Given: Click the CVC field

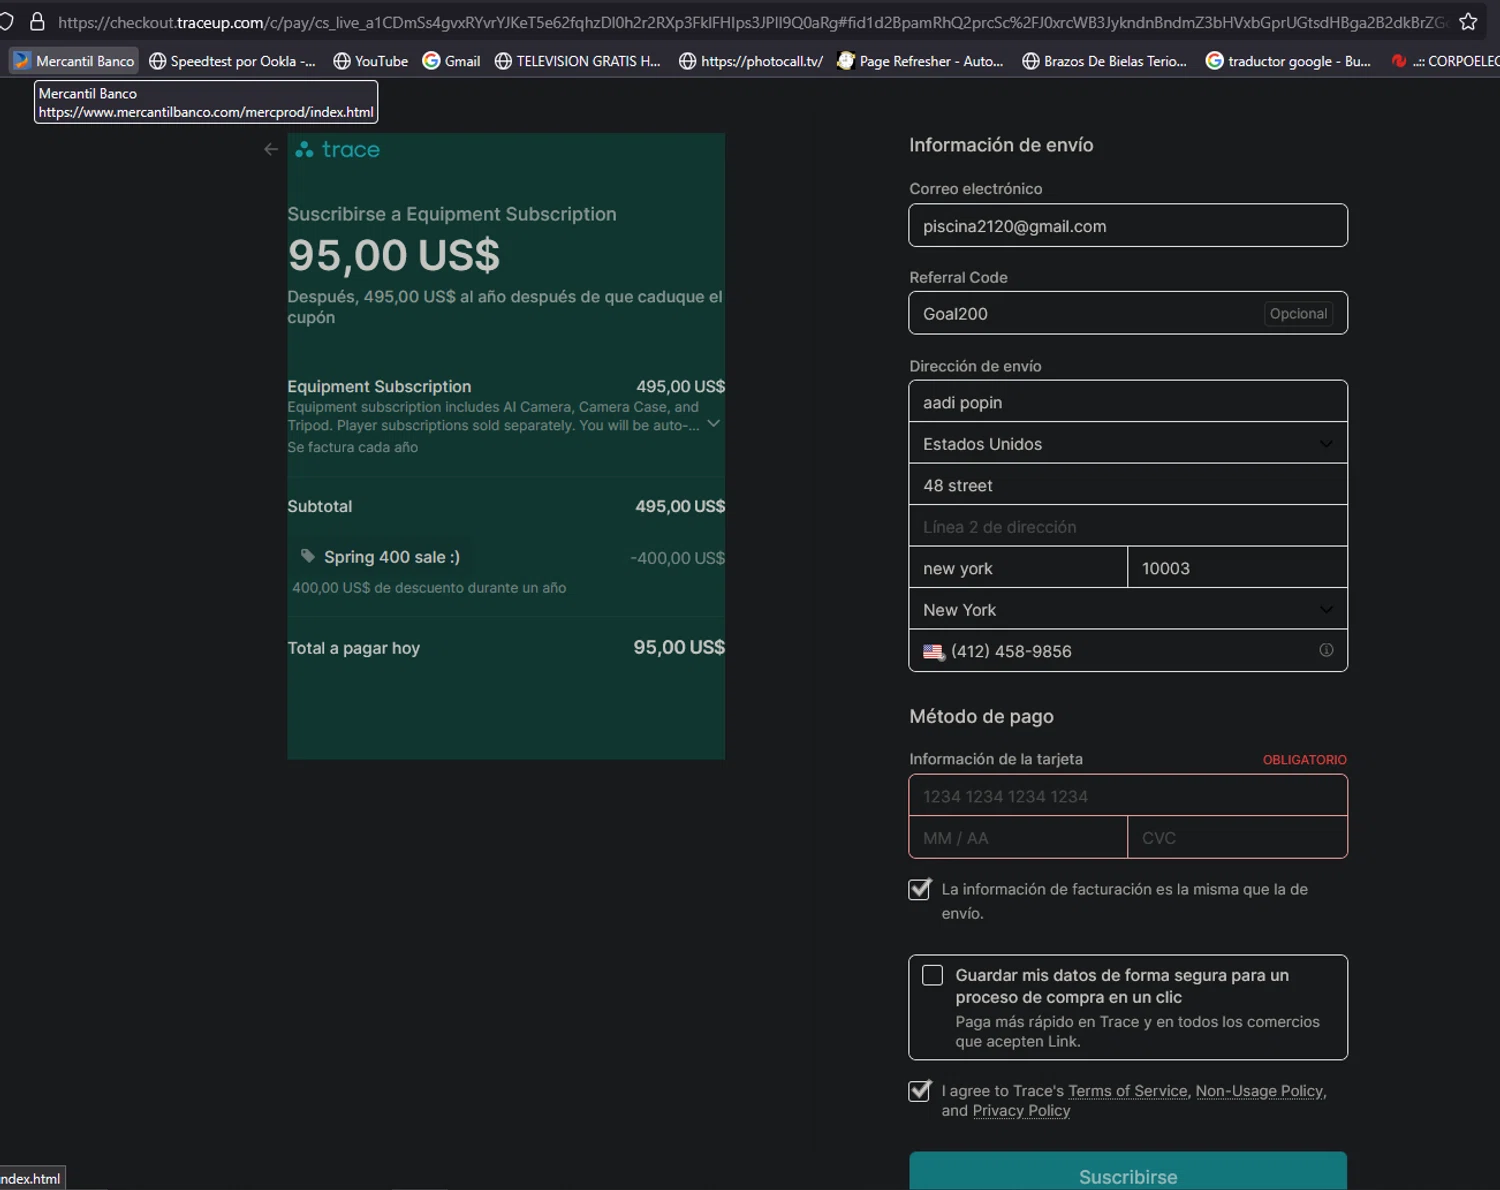Looking at the screenshot, I should coord(1238,838).
